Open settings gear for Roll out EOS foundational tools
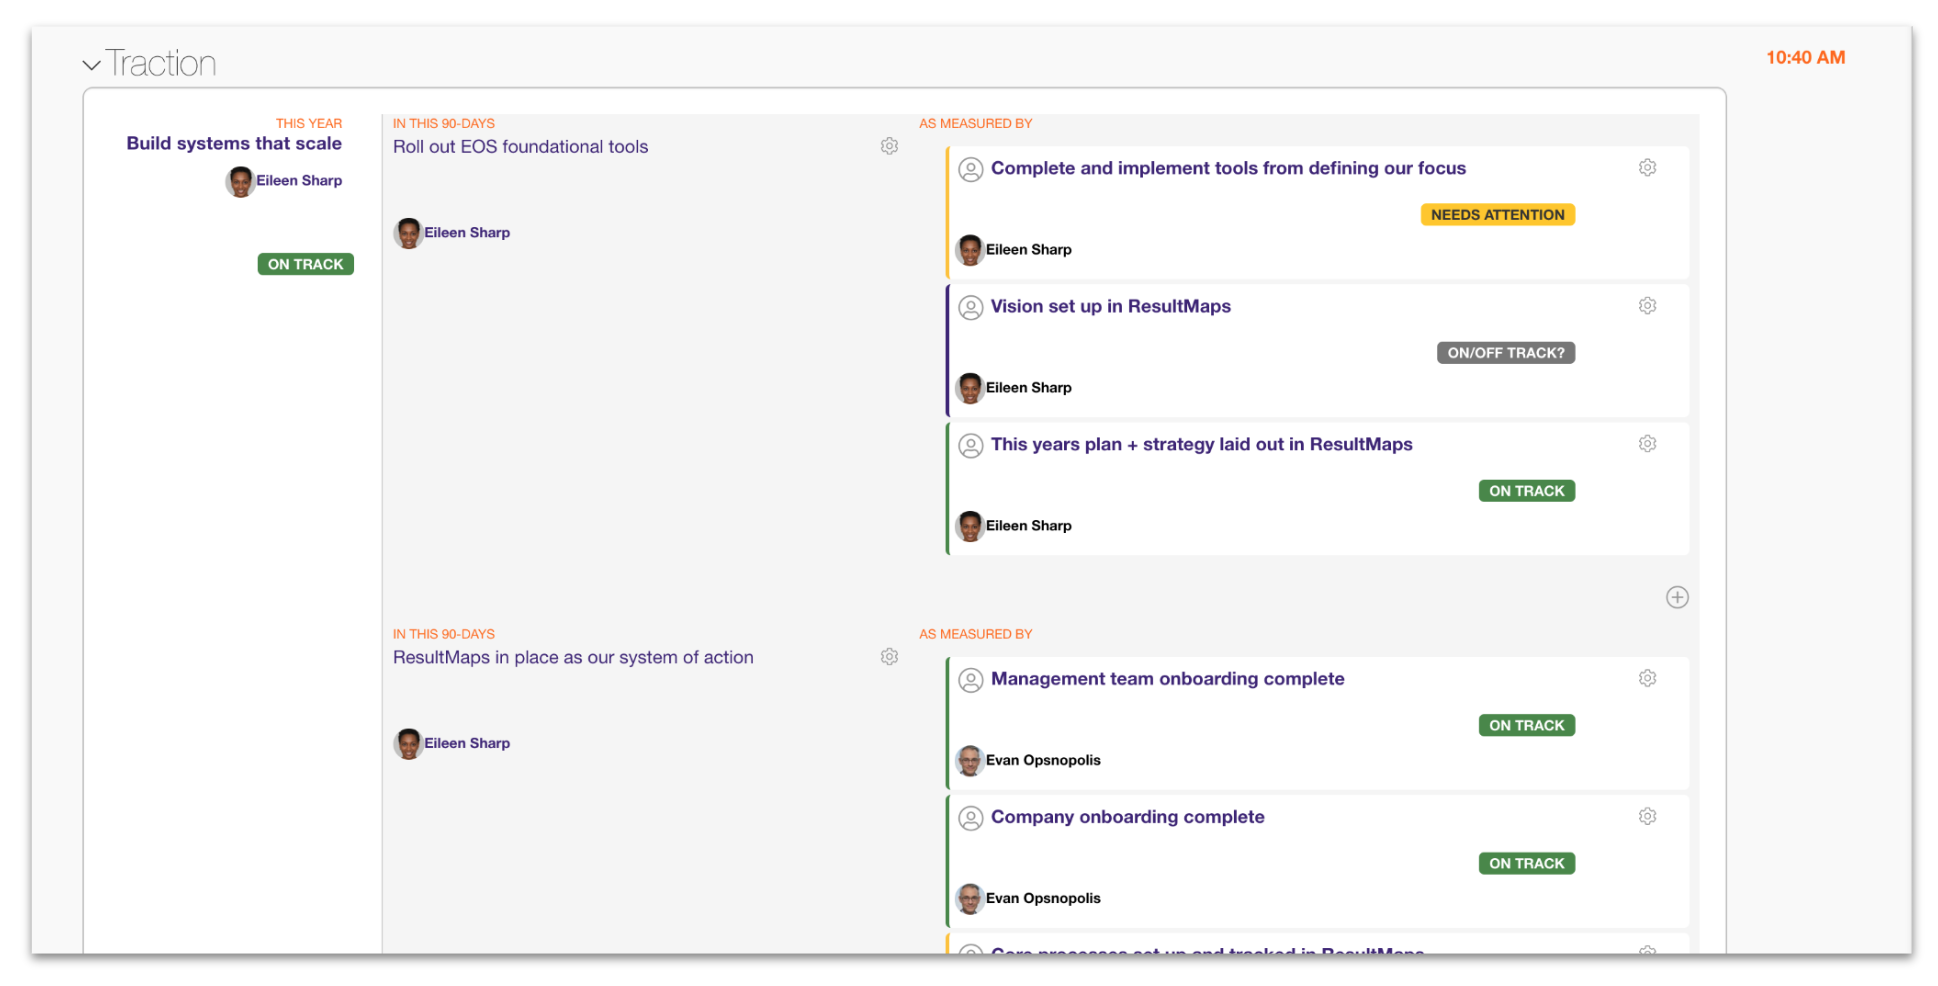This screenshot has height=986, width=1938. 889,146
